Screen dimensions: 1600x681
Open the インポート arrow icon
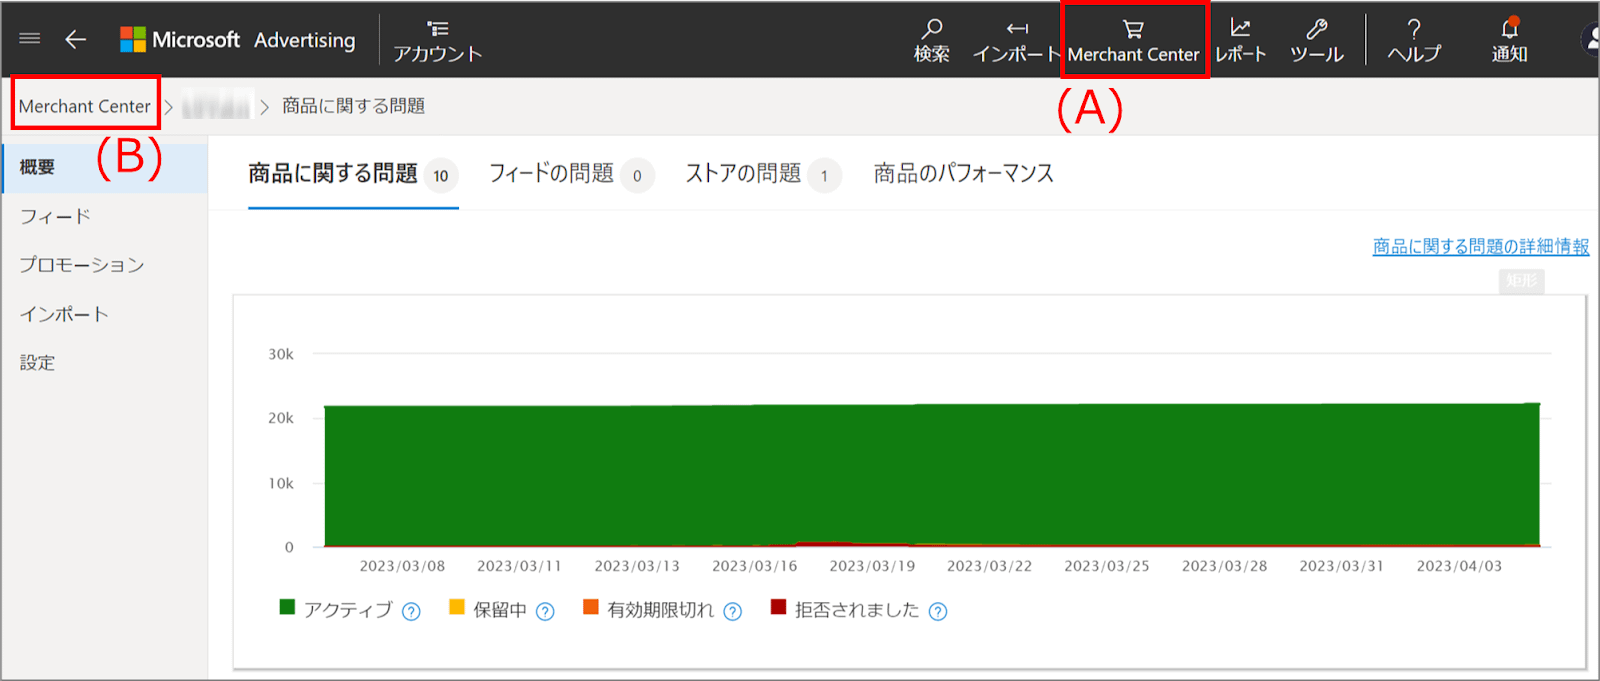pos(1017,29)
